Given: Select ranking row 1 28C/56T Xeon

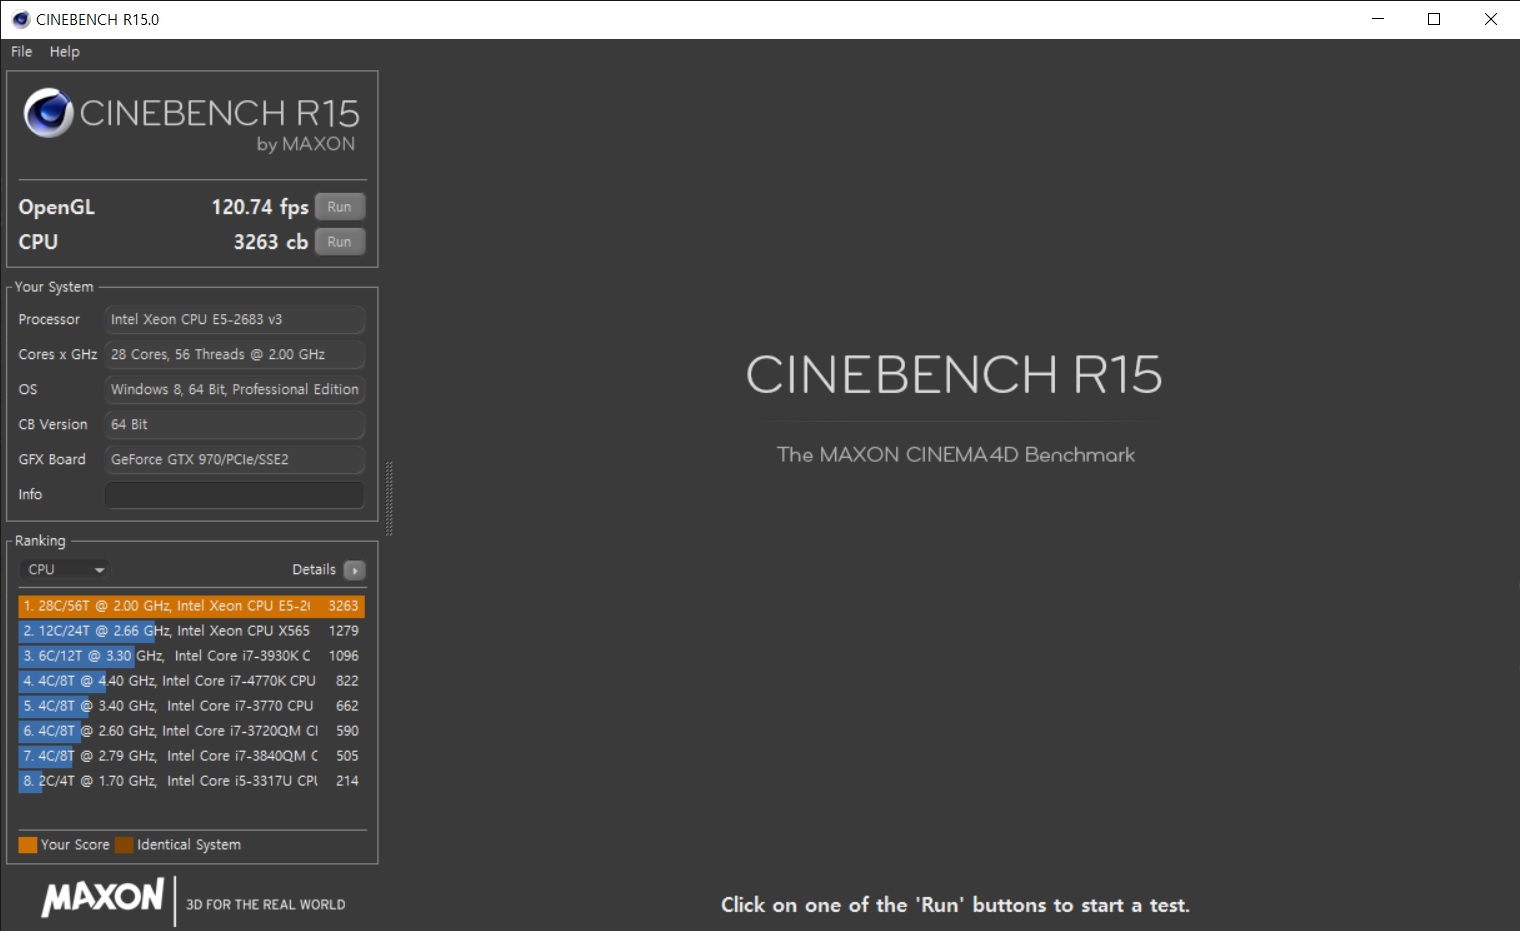Looking at the screenshot, I should [x=191, y=606].
